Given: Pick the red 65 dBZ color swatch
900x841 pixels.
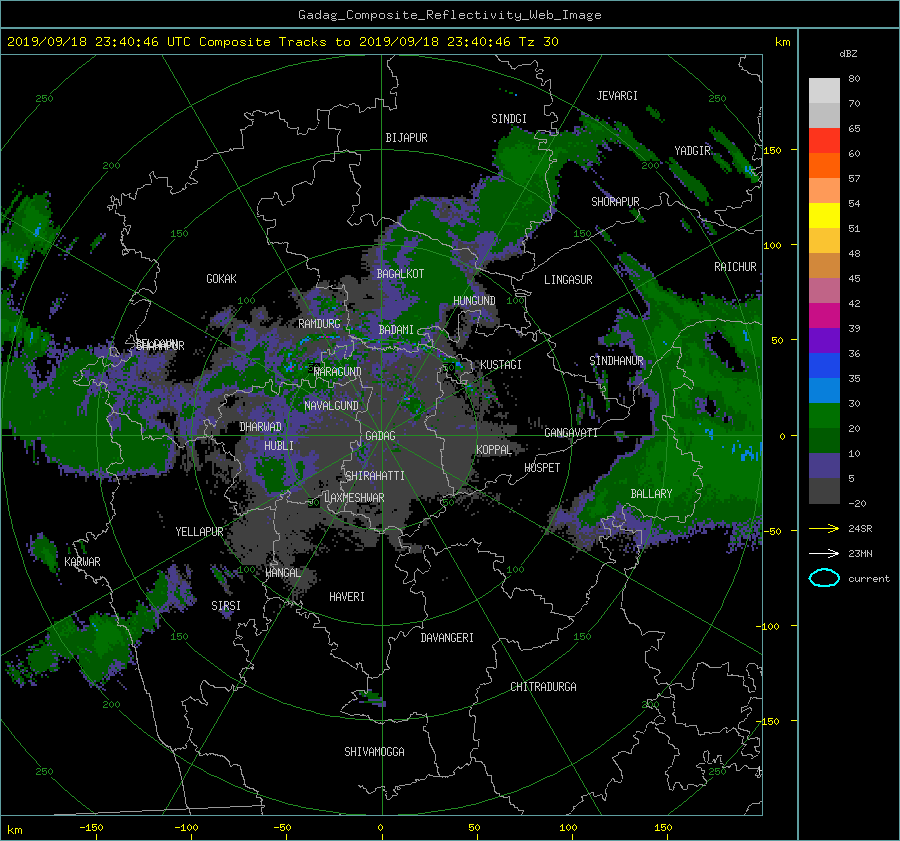Looking at the screenshot, I should point(824,140).
